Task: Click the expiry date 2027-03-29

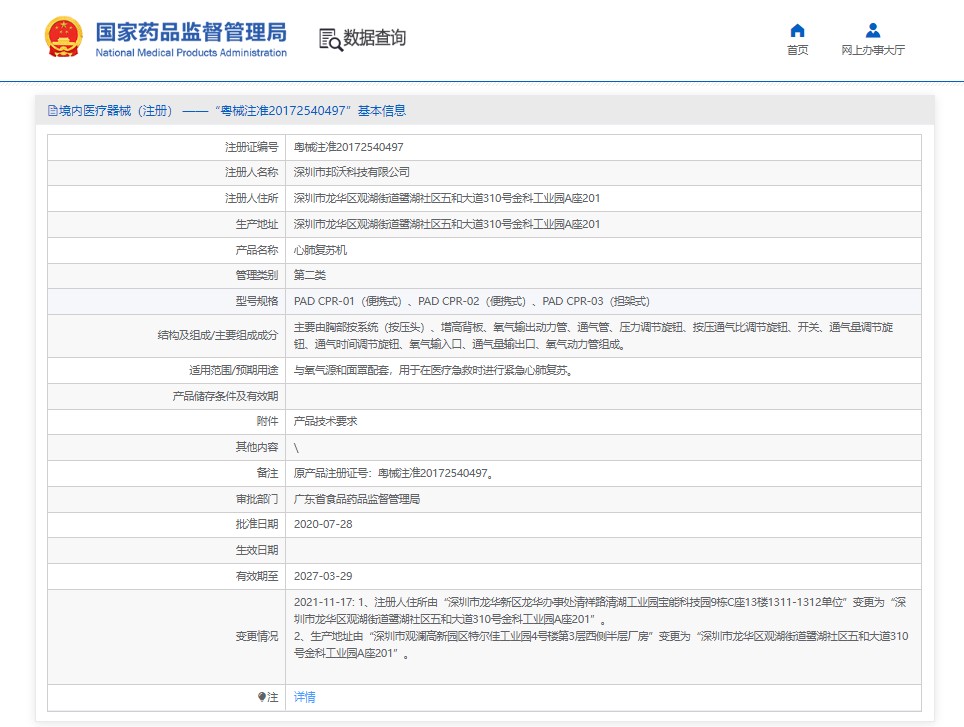Action: click(x=323, y=576)
